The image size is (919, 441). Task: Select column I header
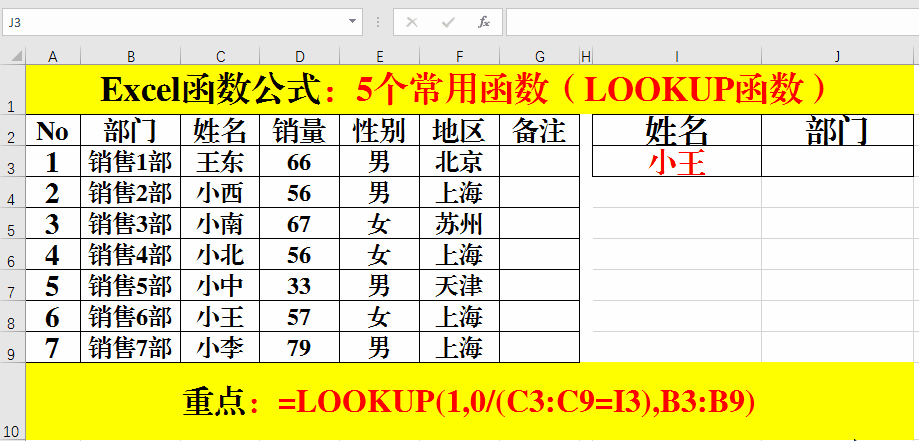point(677,56)
